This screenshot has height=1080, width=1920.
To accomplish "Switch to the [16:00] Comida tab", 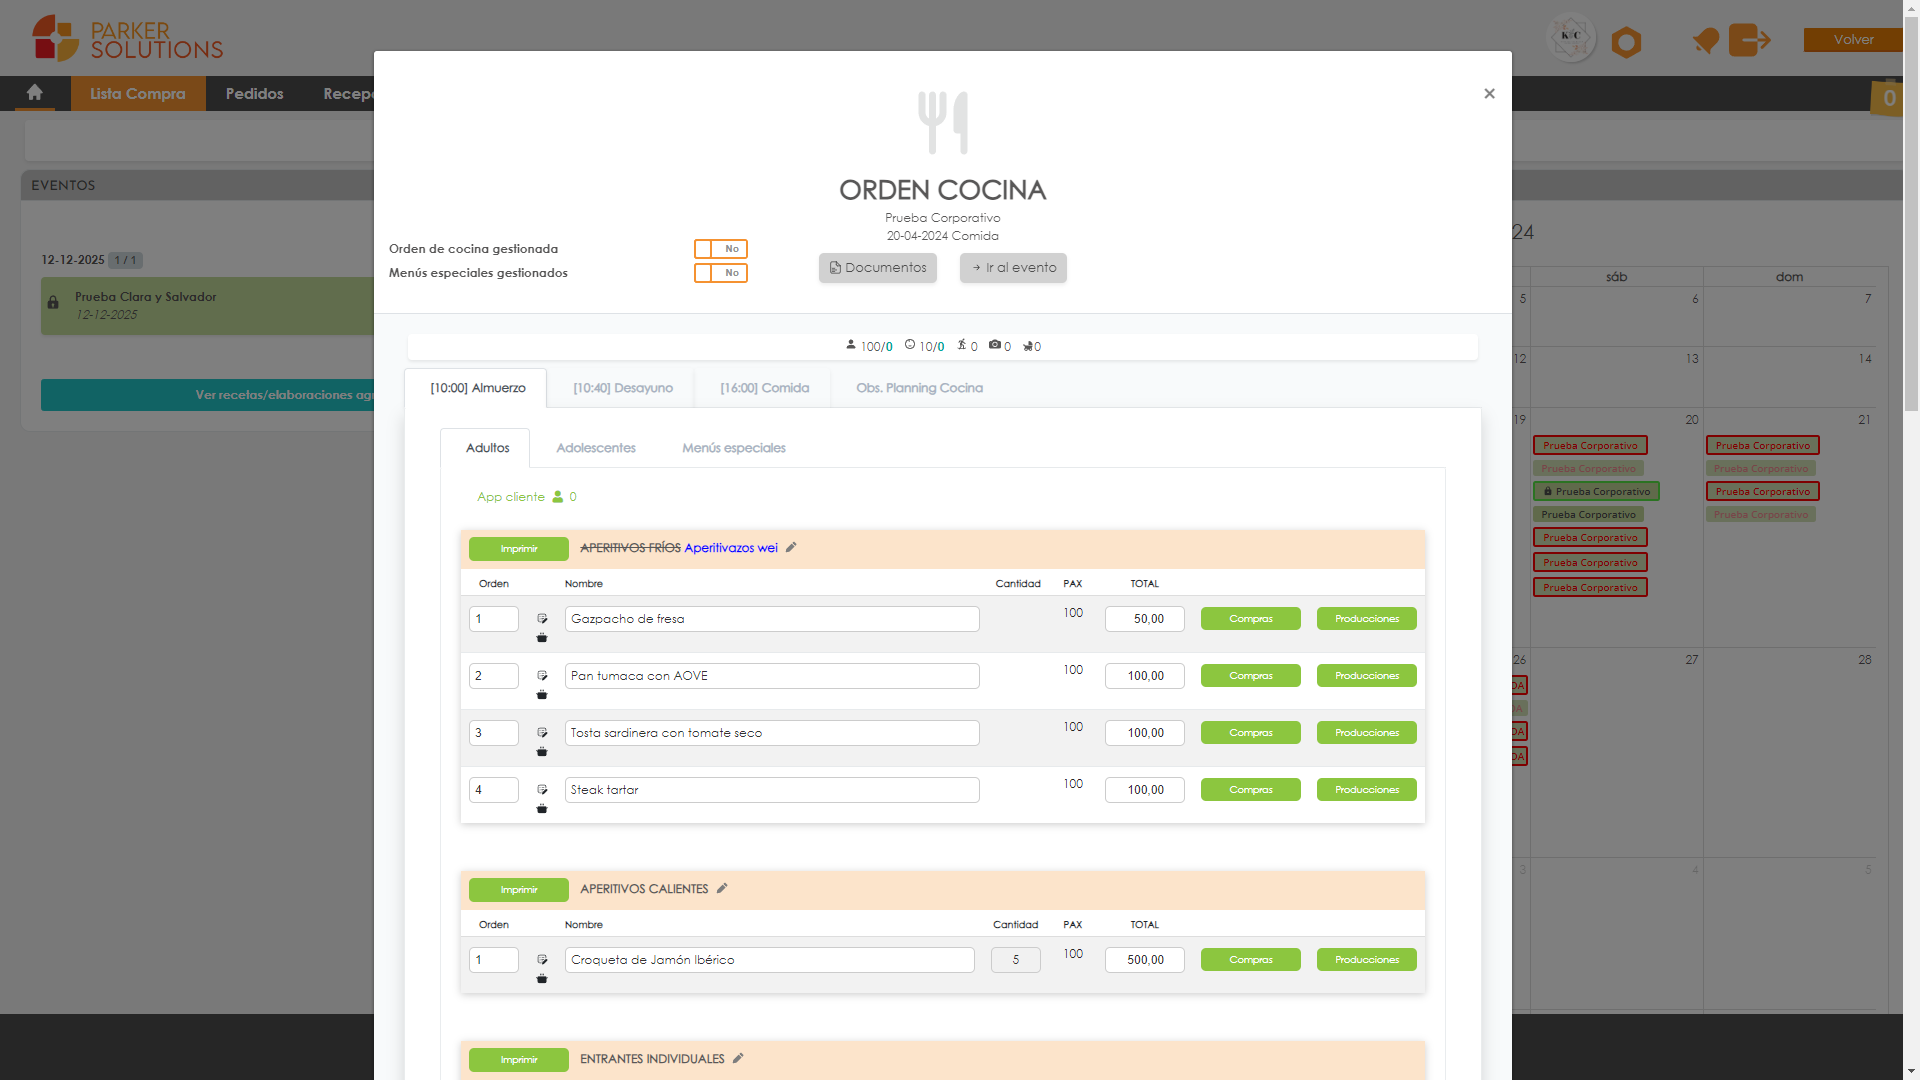I will [x=764, y=388].
